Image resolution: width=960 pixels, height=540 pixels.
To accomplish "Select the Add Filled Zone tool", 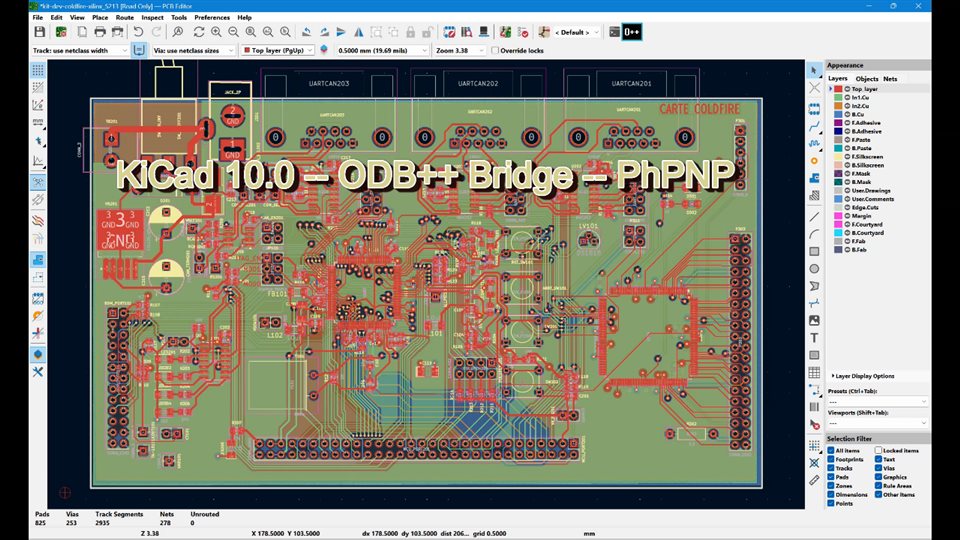I will click(x=814, y=178).
